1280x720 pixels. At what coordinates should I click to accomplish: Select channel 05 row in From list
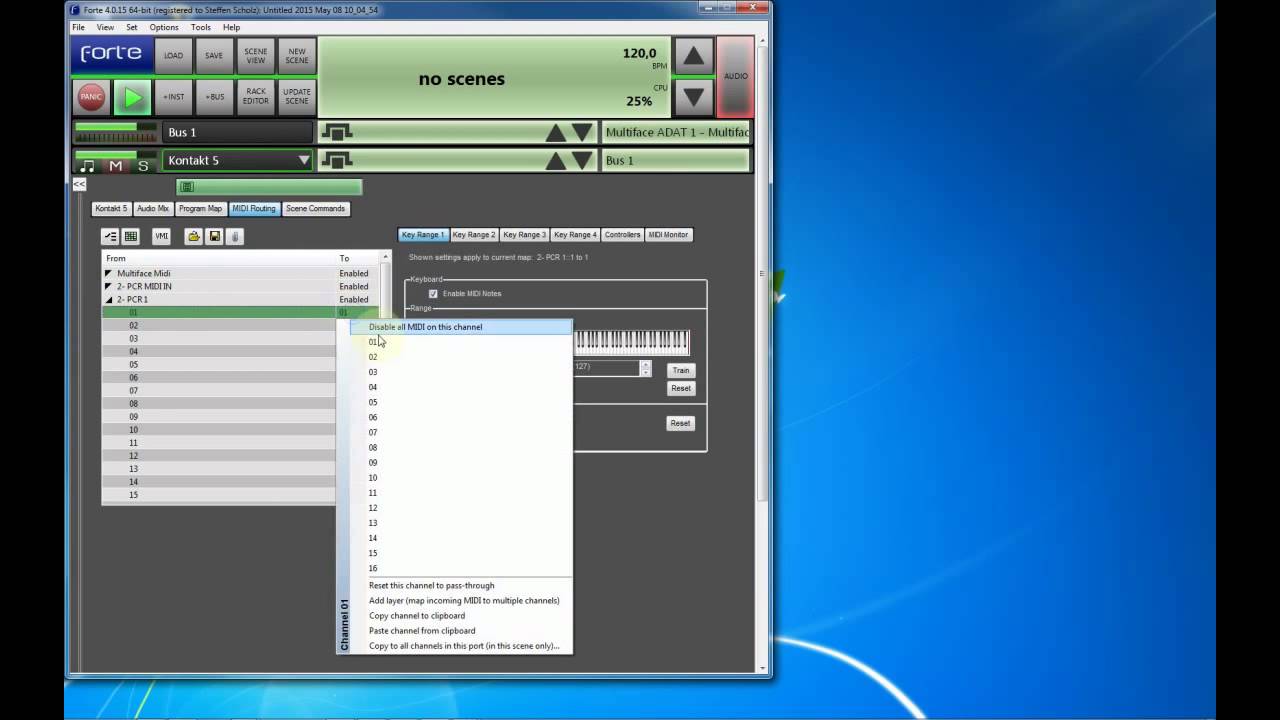219,364
